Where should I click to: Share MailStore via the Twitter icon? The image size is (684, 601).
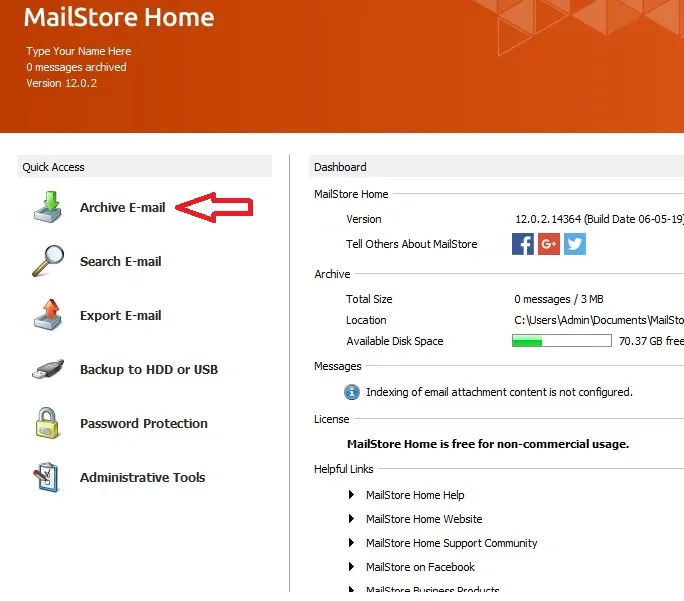click(575, 244)
